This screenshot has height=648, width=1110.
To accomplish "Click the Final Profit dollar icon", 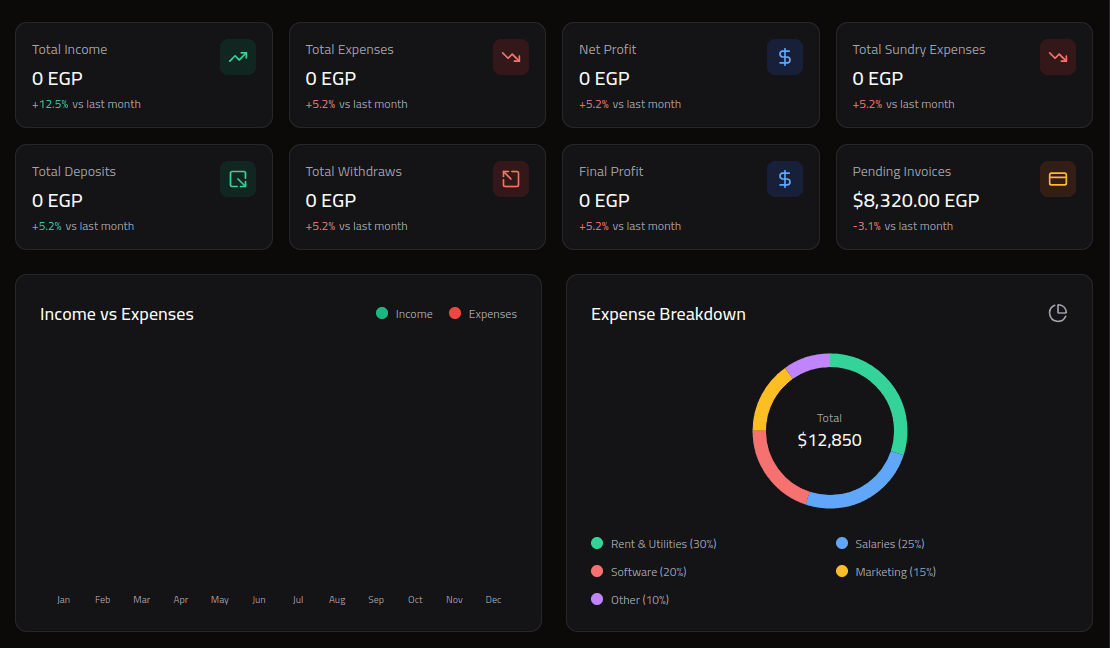I will 785,179.
